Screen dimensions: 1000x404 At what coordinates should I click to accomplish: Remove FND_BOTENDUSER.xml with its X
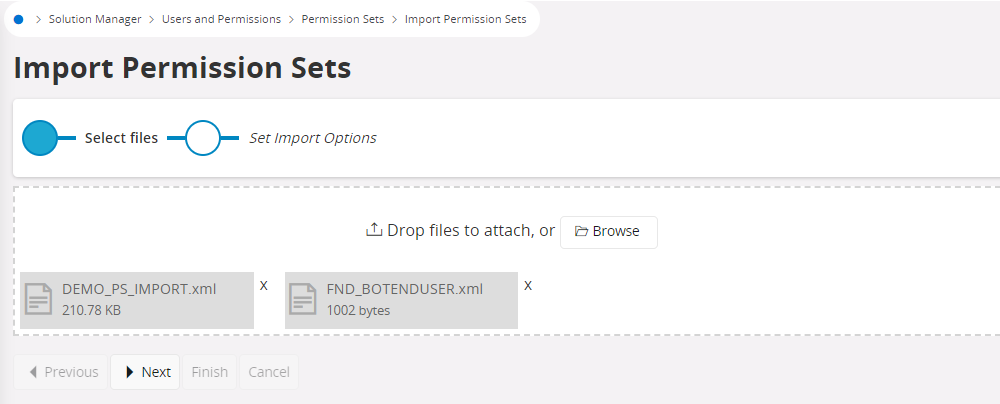[528, 285]
